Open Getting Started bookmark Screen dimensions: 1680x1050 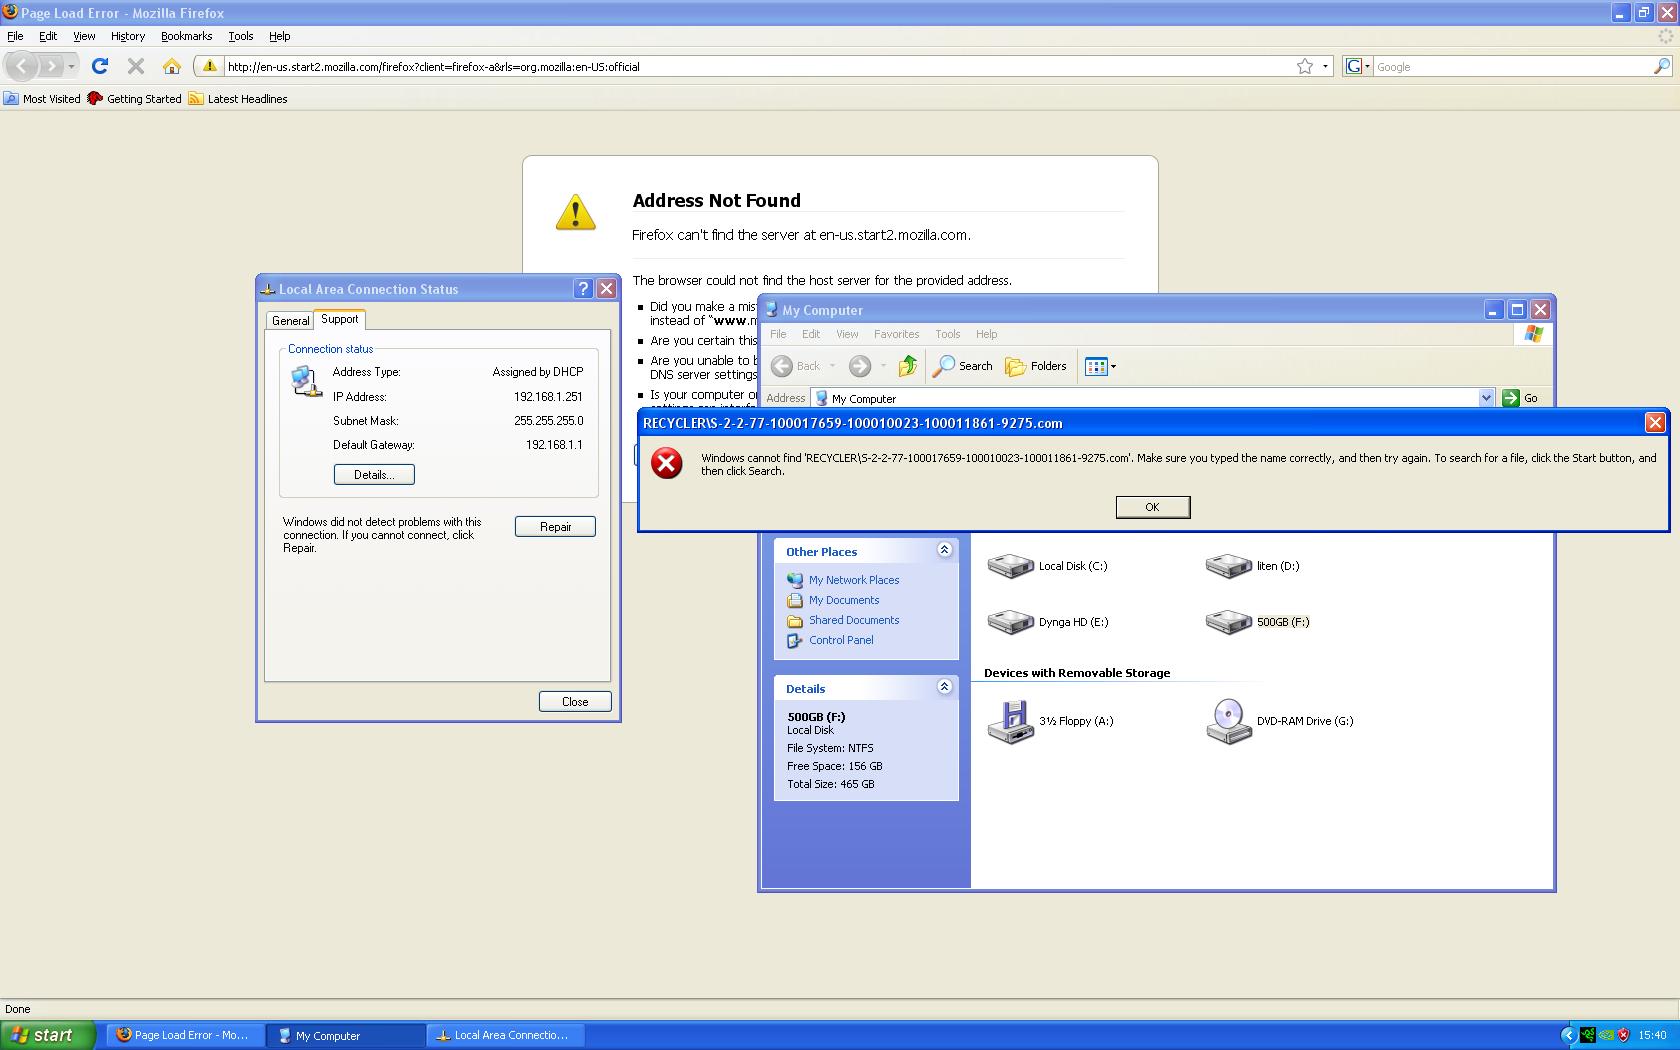[x=135, y=99]
